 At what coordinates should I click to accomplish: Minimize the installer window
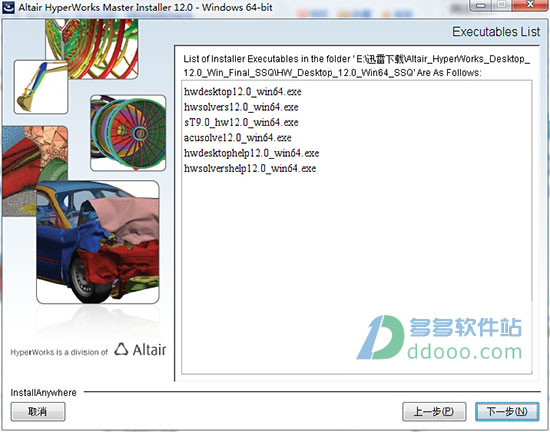point(482,5)
